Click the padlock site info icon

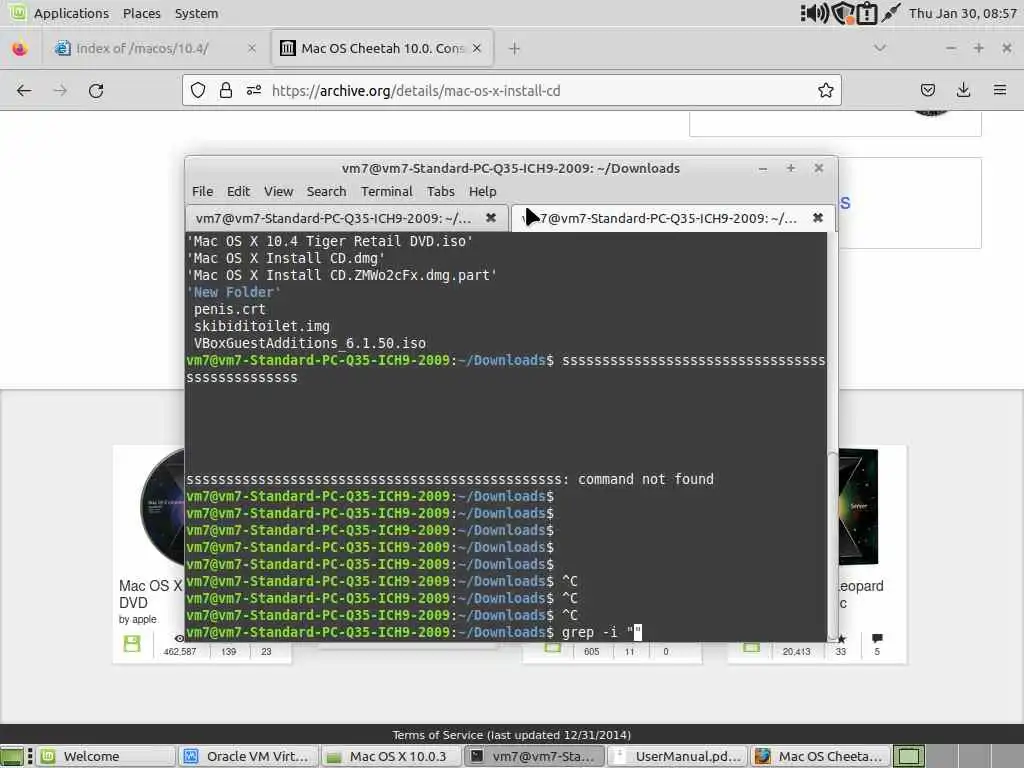coord(225,91)
